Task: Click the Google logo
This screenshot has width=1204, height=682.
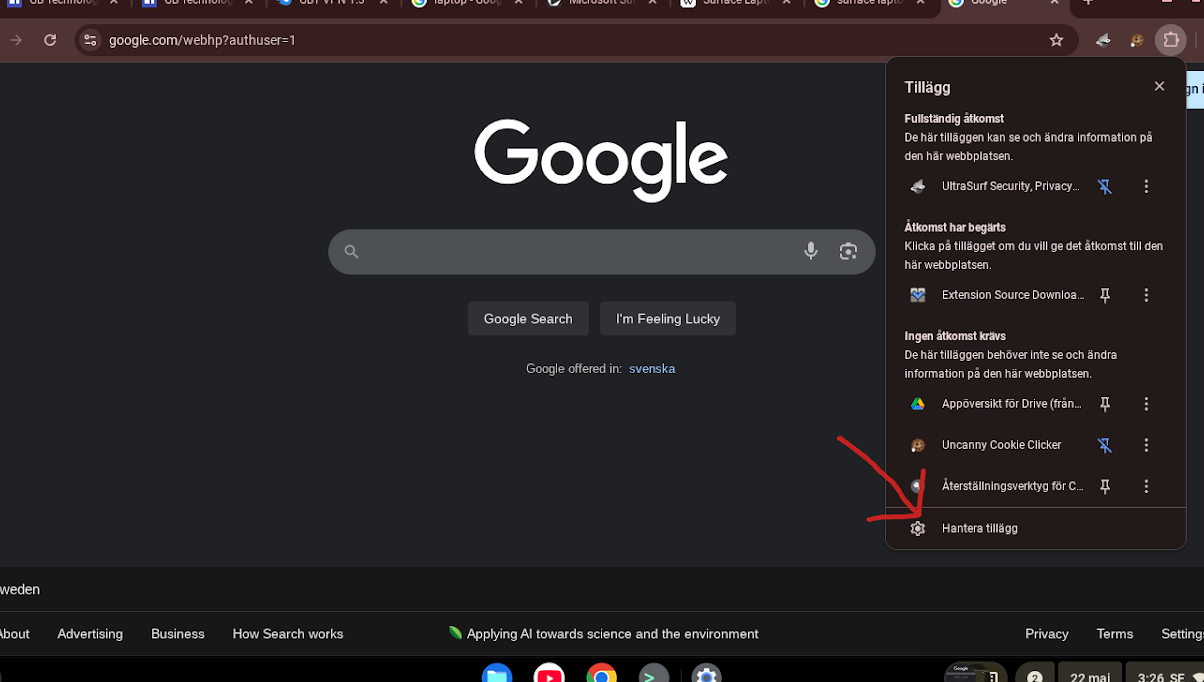Action: (x=601, y=160)
